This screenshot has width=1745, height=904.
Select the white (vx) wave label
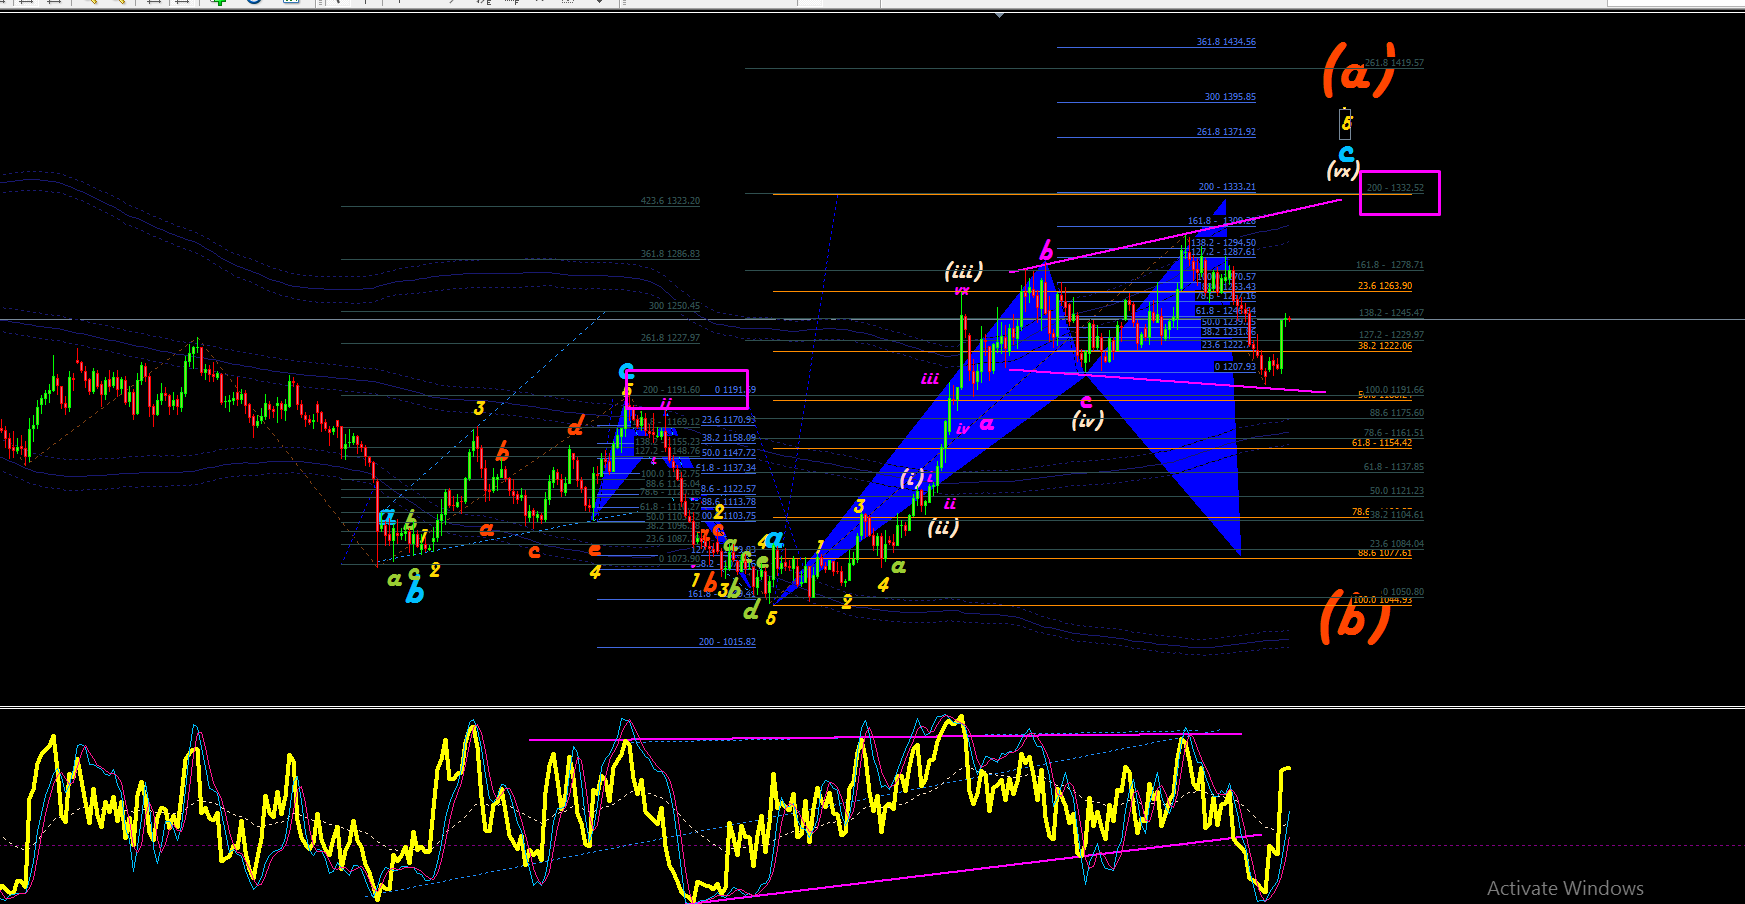(x=1342, y=171)
